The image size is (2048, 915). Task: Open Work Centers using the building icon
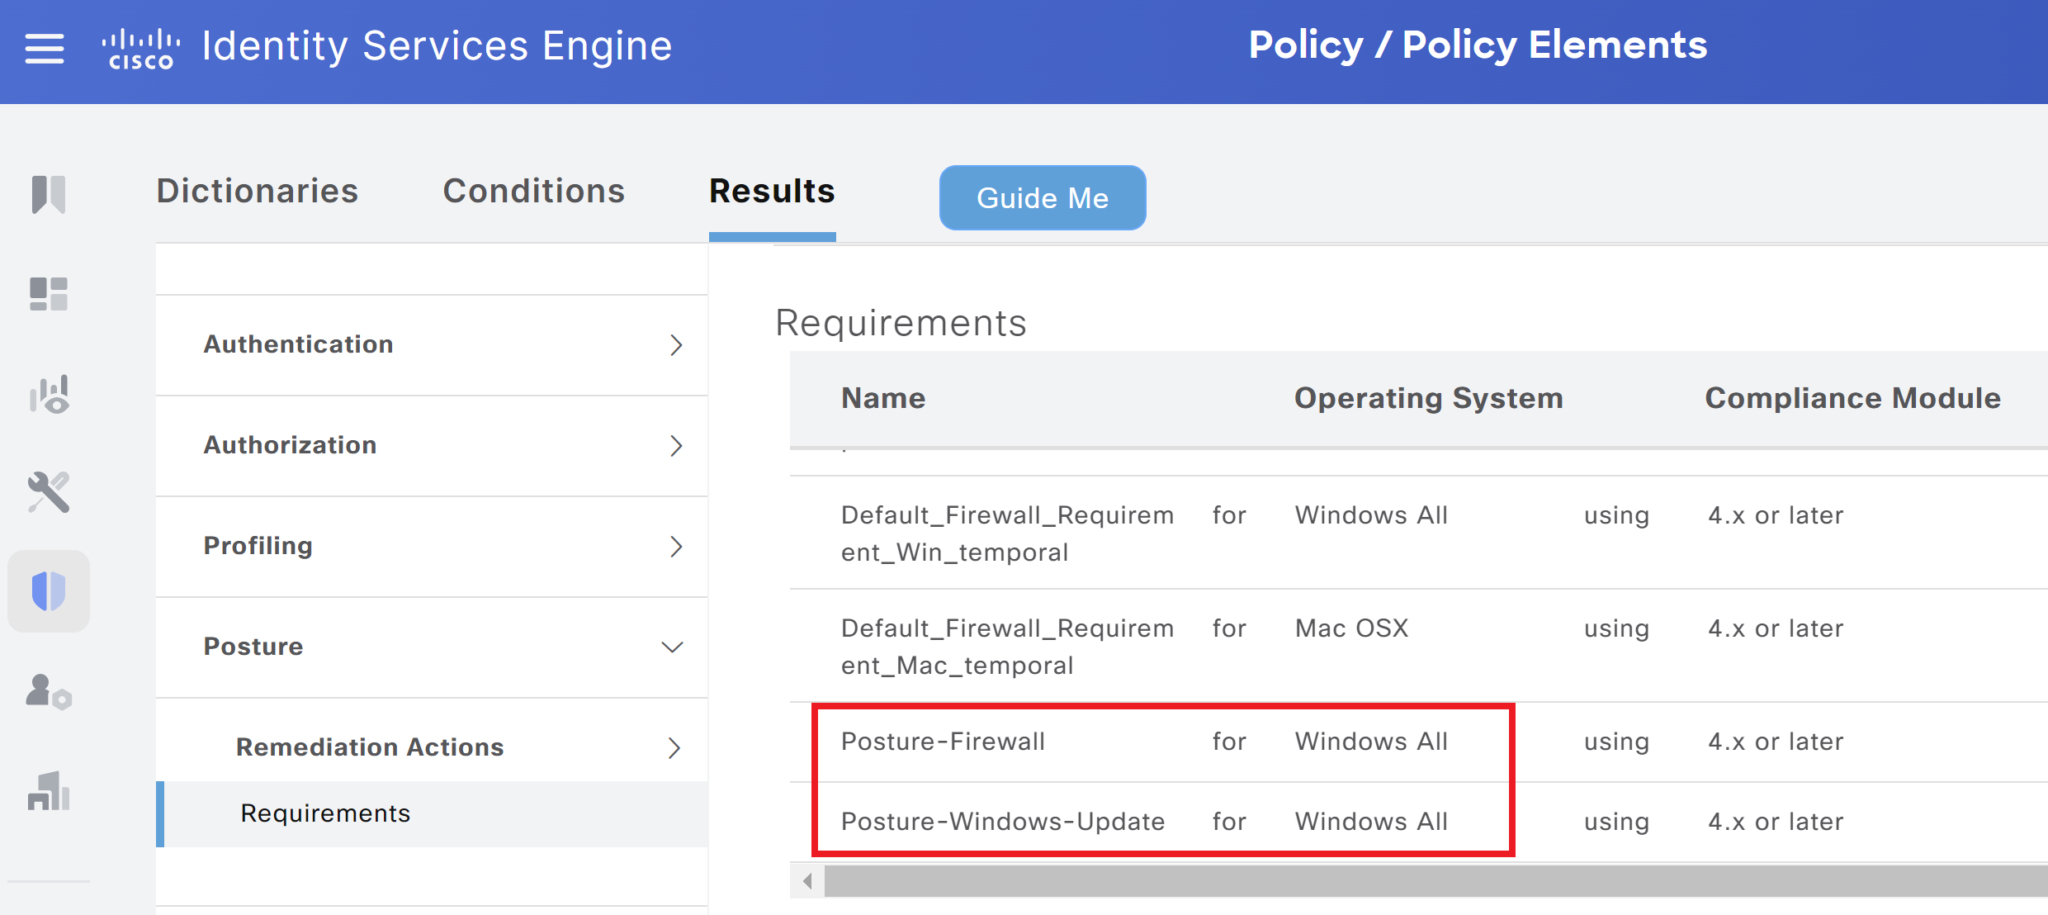click(49, 792)
